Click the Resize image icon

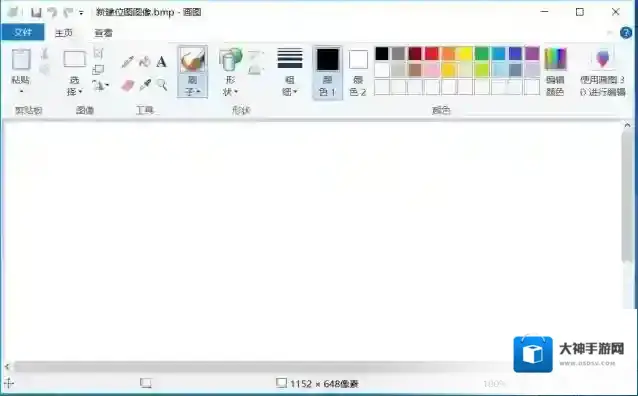click(x=98, y=69)
